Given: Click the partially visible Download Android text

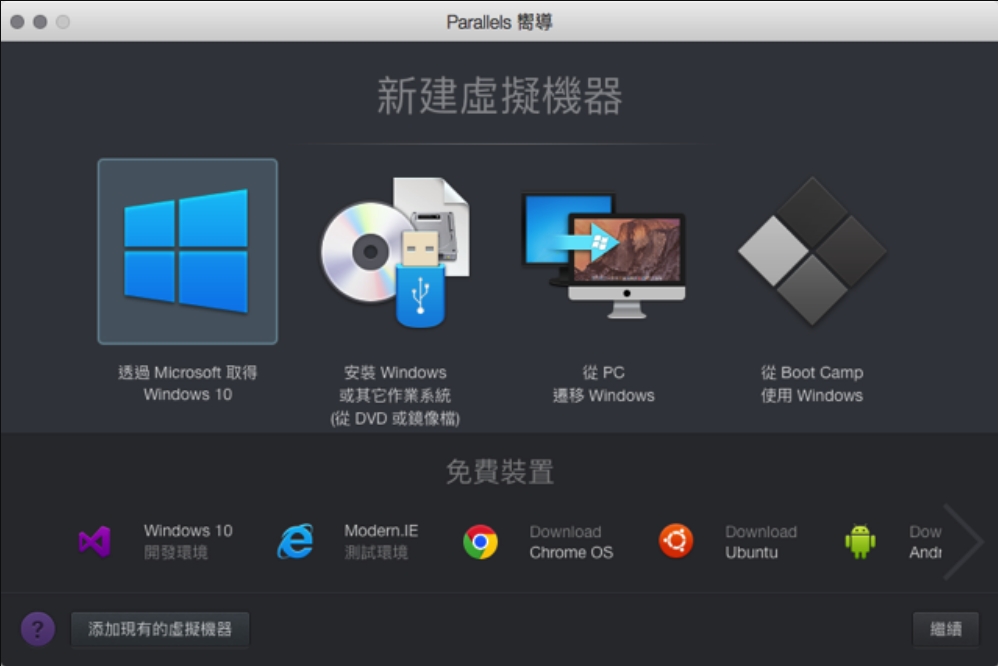Looking at the screenshot, I should point(925,542).
